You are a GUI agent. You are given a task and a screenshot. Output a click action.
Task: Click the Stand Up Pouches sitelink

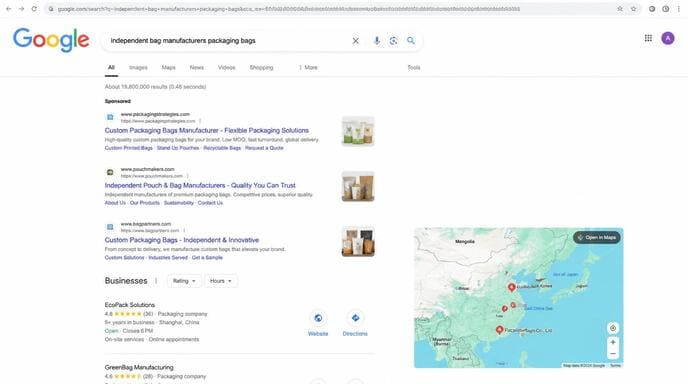pos(178,148)
